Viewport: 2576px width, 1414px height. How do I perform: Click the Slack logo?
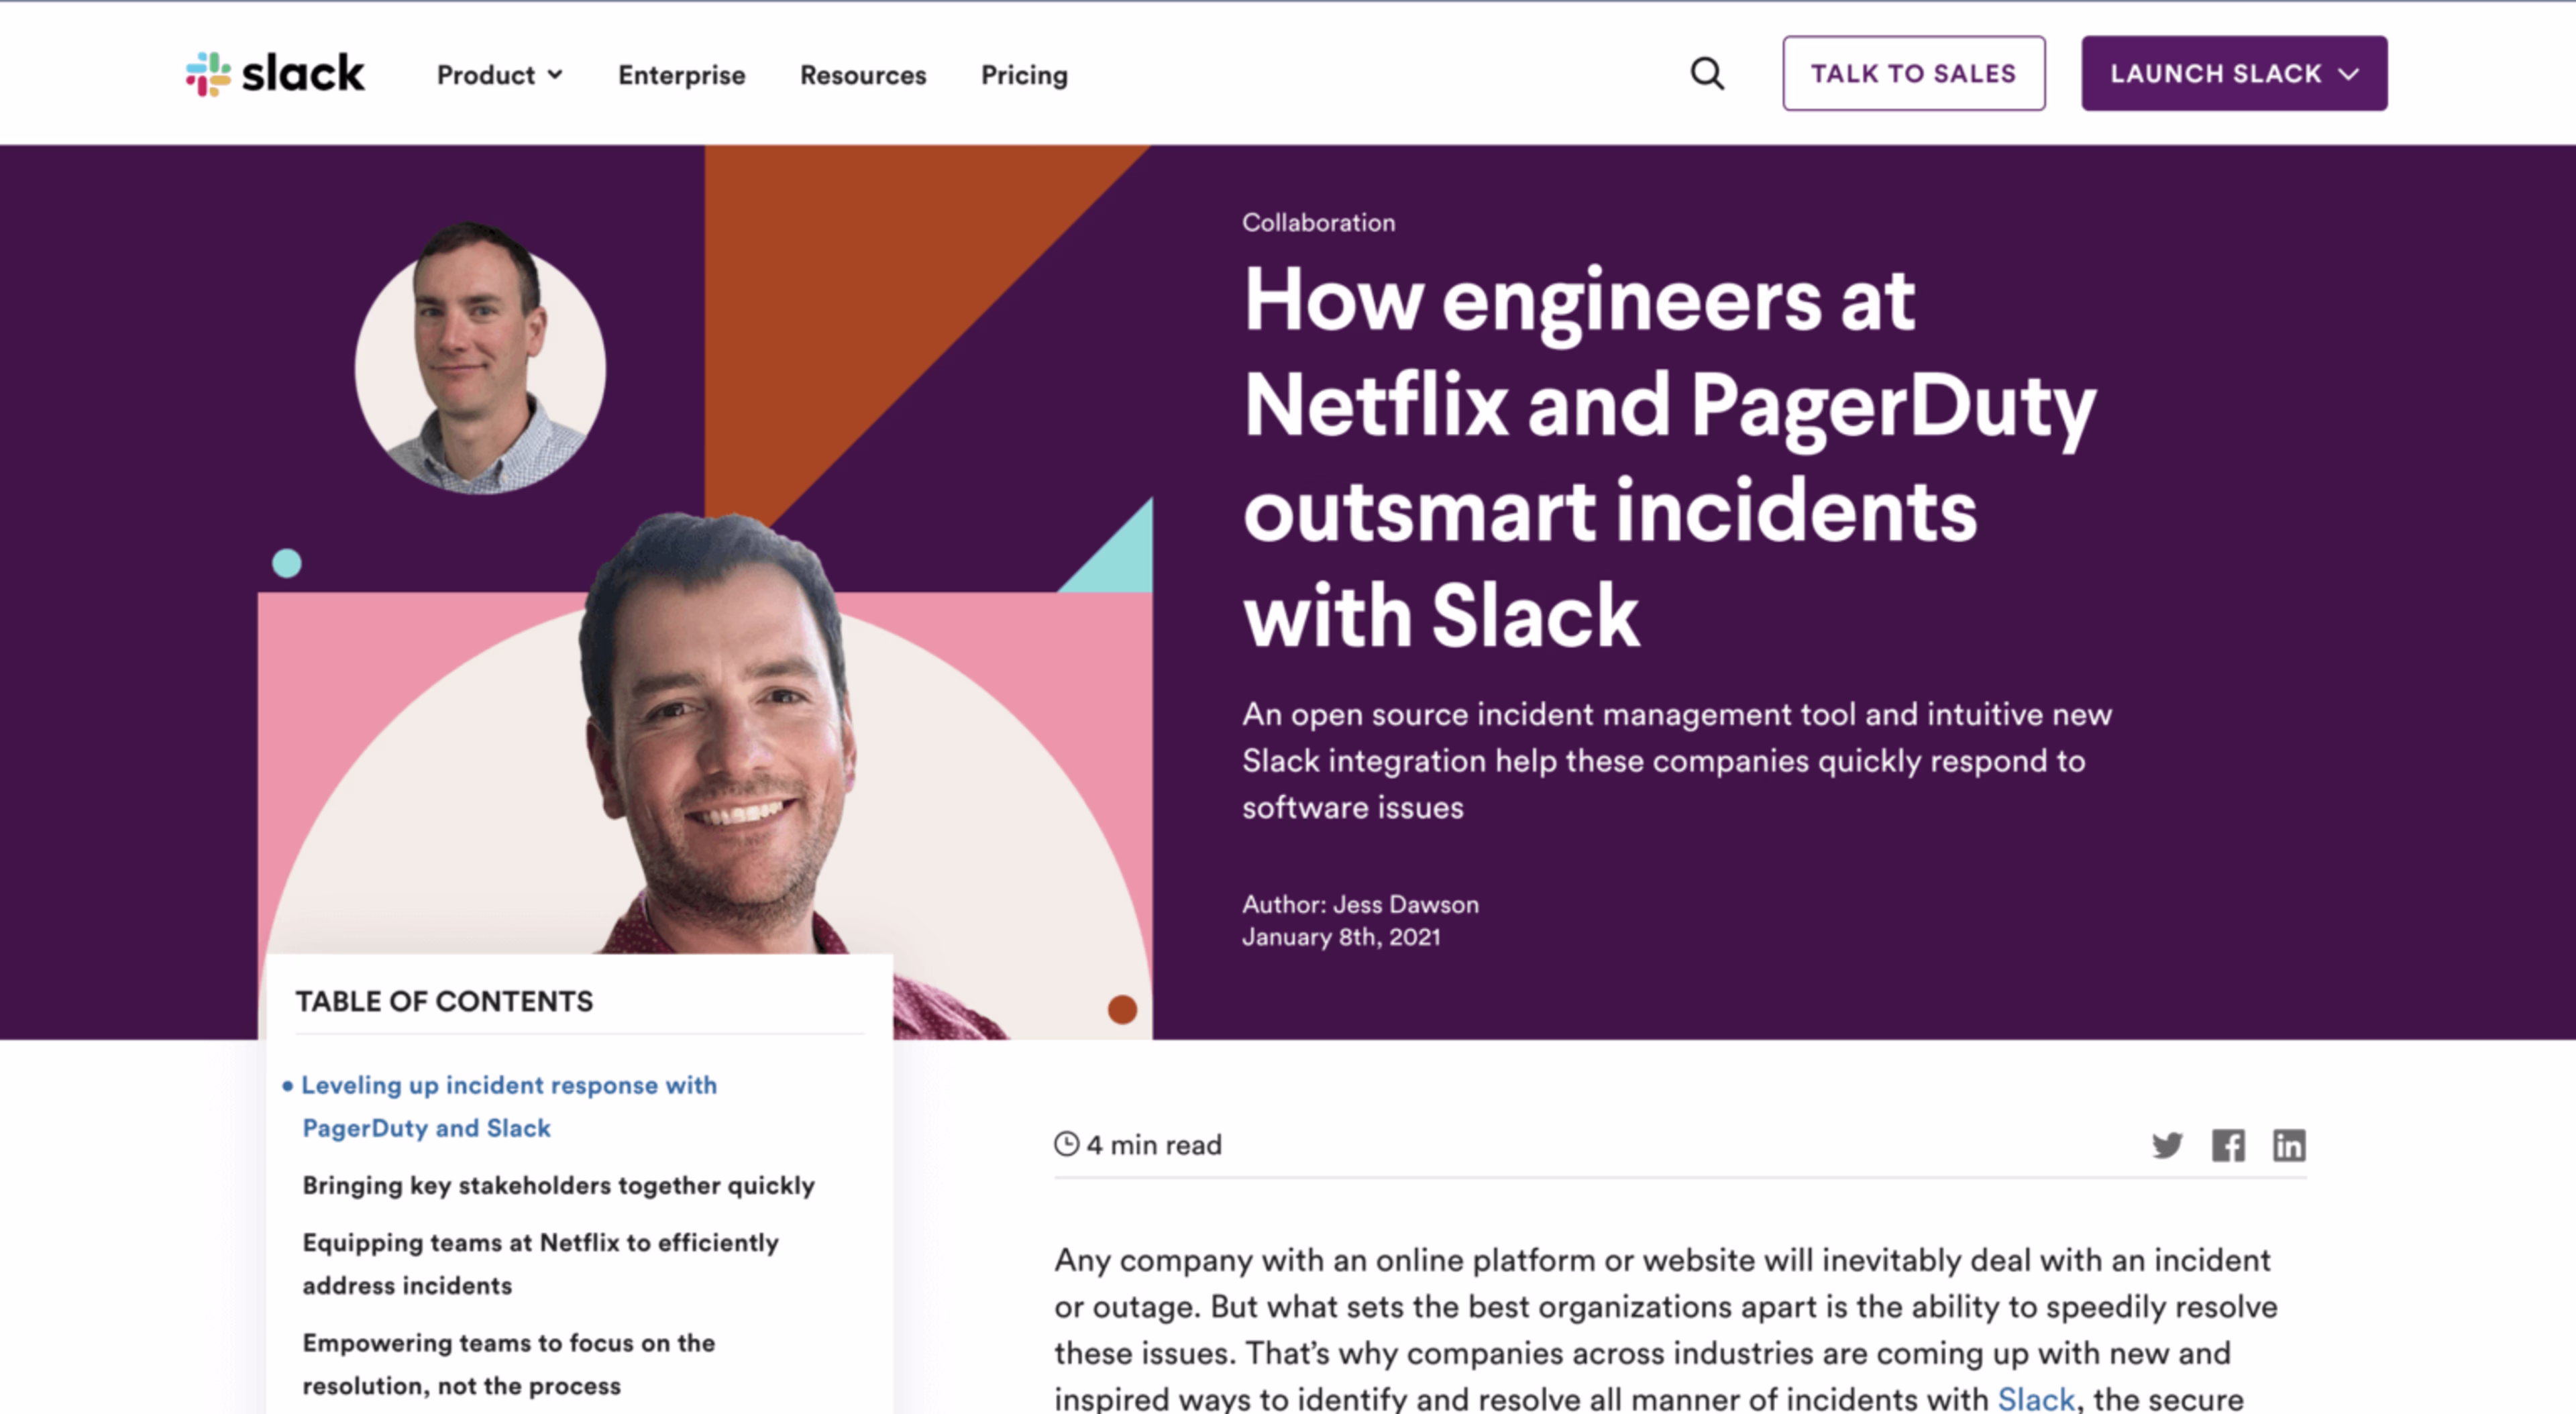pos(275,74)
